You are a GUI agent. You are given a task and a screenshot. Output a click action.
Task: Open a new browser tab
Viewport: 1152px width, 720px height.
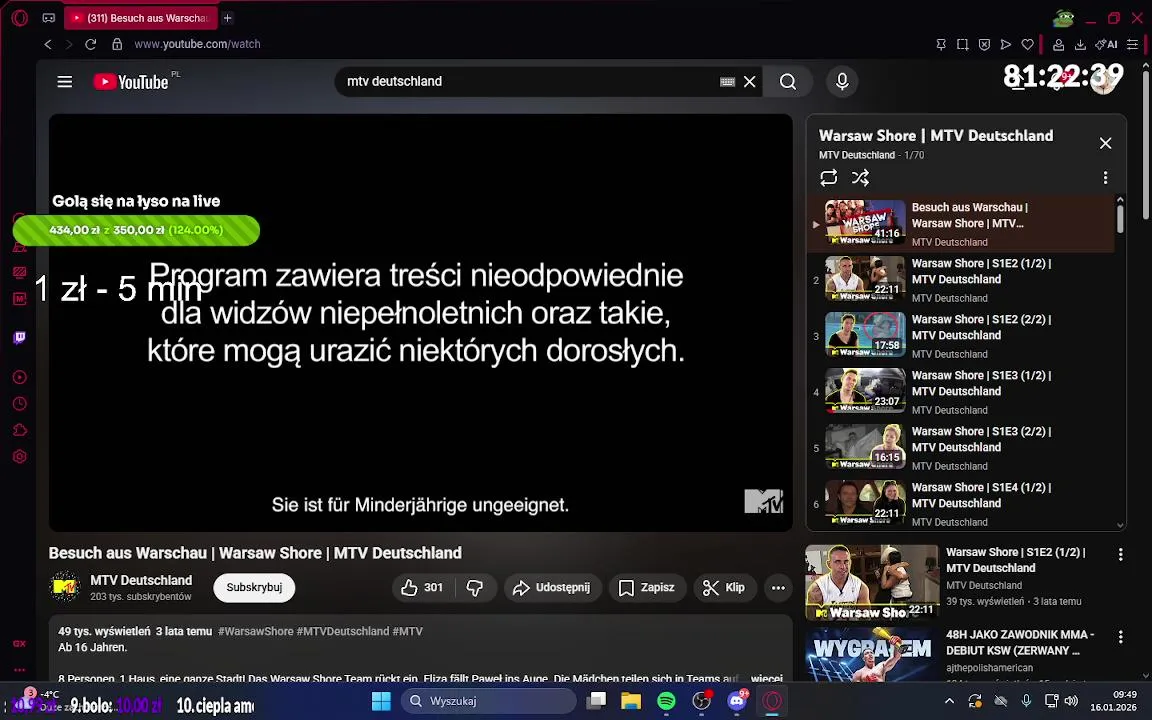click(228, 18)
